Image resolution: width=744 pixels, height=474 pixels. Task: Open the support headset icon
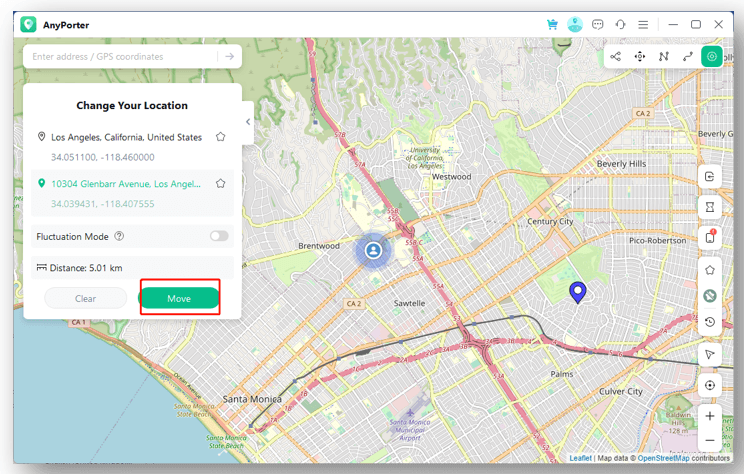620,24
